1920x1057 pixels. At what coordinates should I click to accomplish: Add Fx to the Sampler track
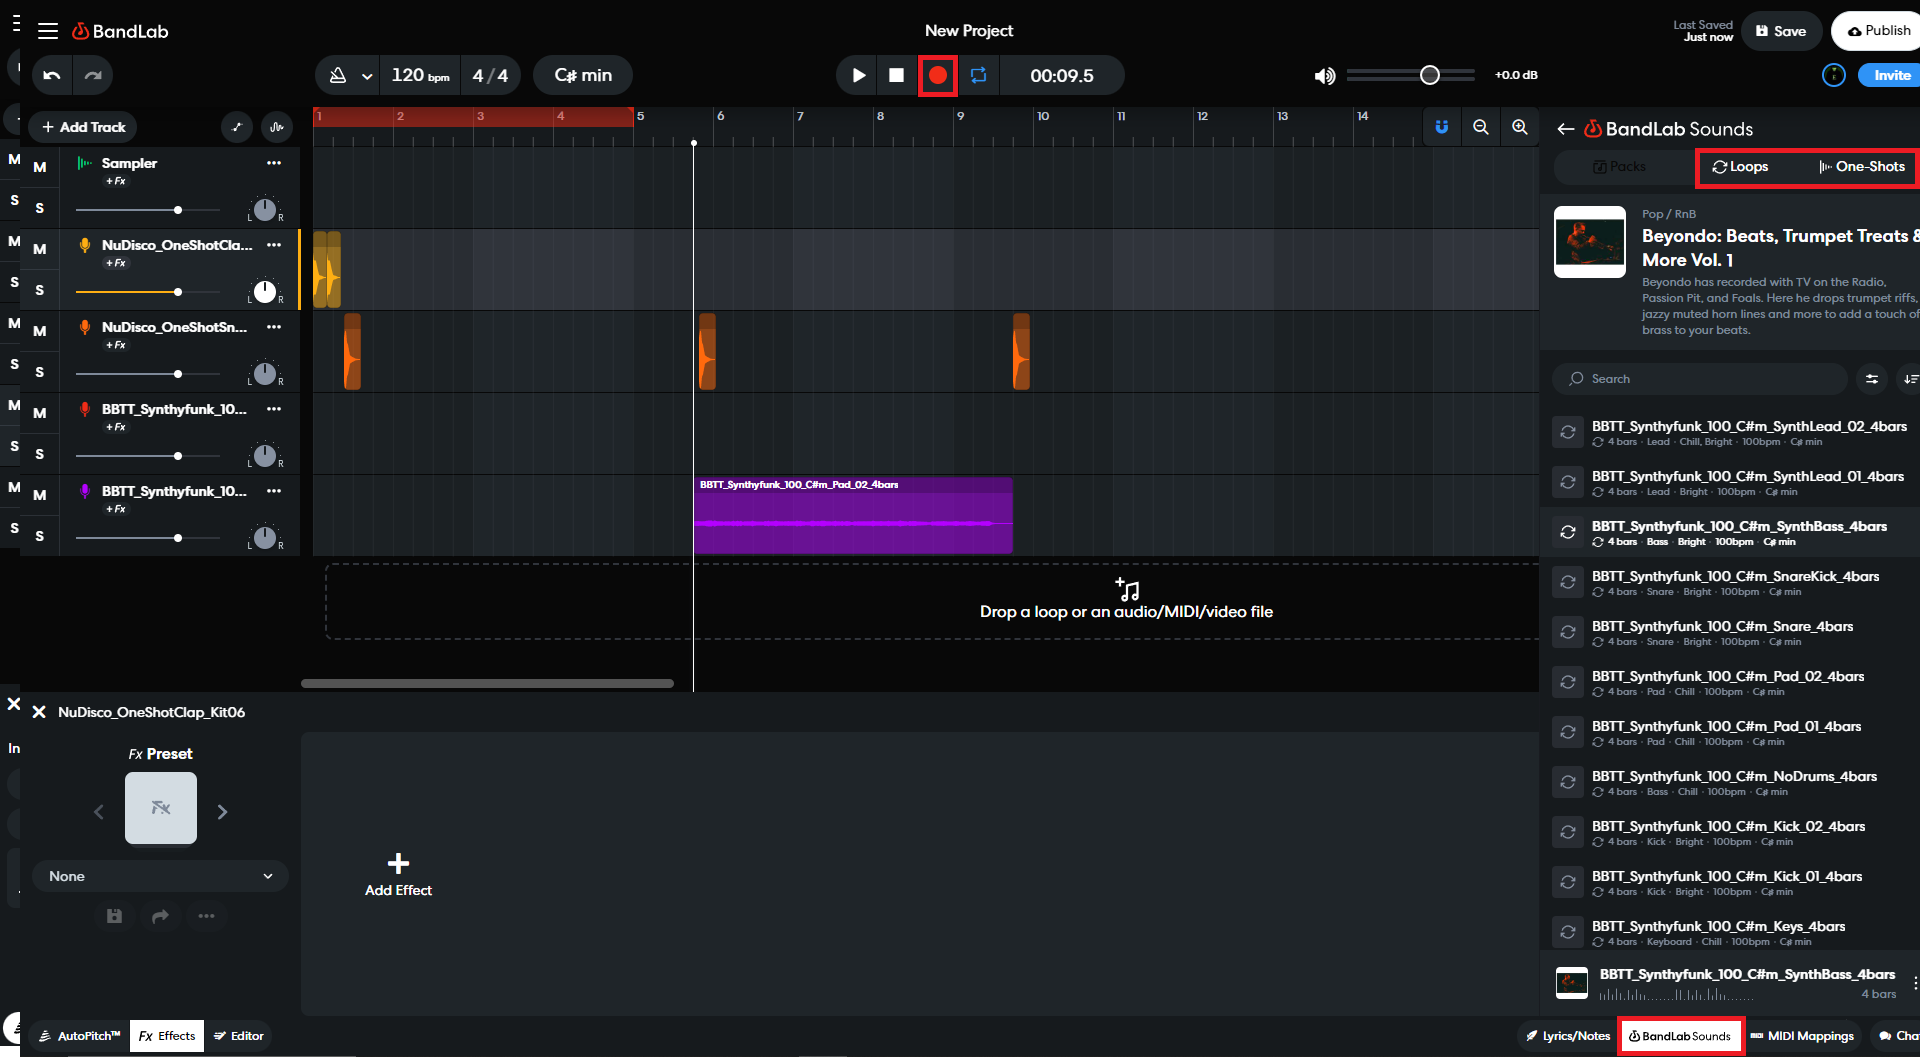pos(116,181)
